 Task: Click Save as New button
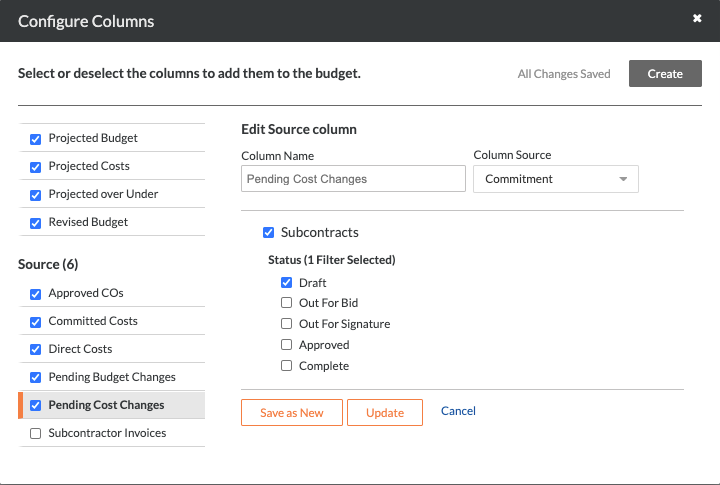(292, 412)
